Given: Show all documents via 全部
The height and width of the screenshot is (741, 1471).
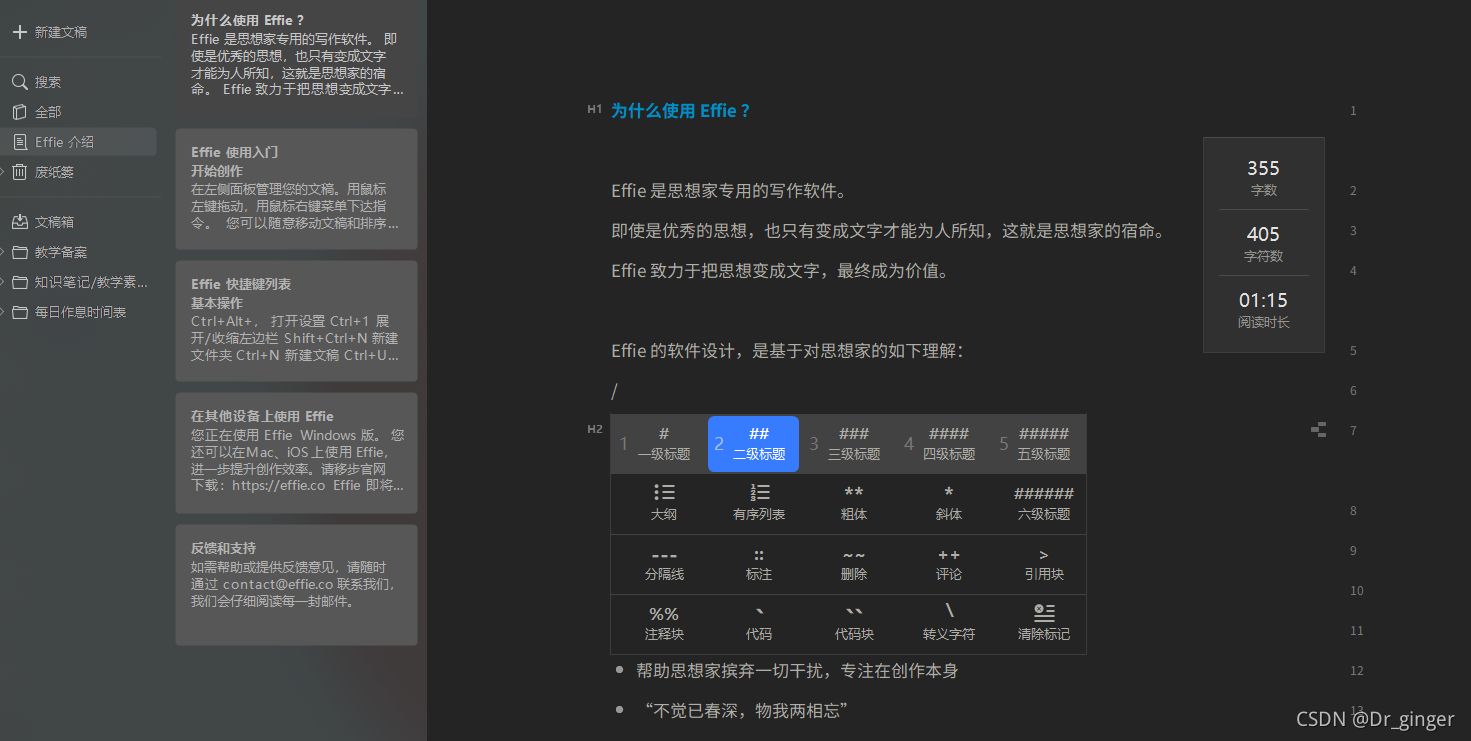Looking at the screenshot, I should pos(37,112).
